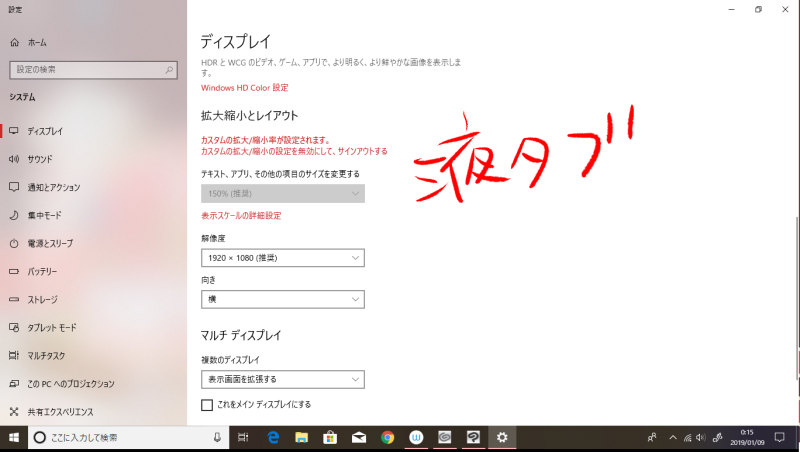This screenshot has height=452, width=800.
Task: Open File Explorer from taskbar
Action: (302, 437)
